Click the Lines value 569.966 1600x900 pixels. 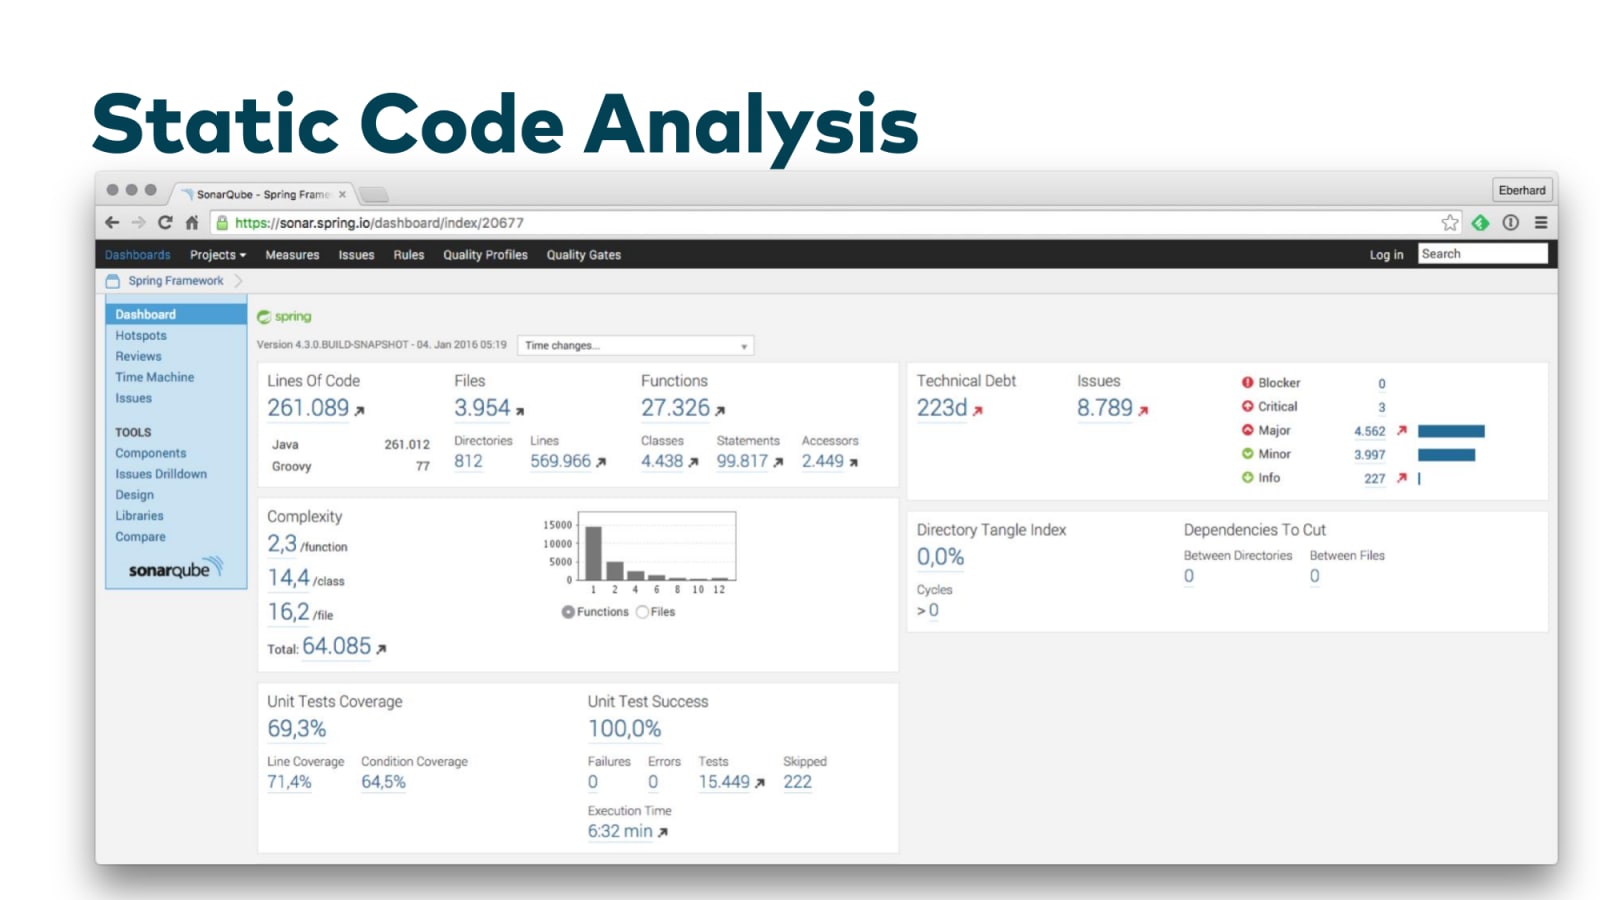tap(560, 461)
